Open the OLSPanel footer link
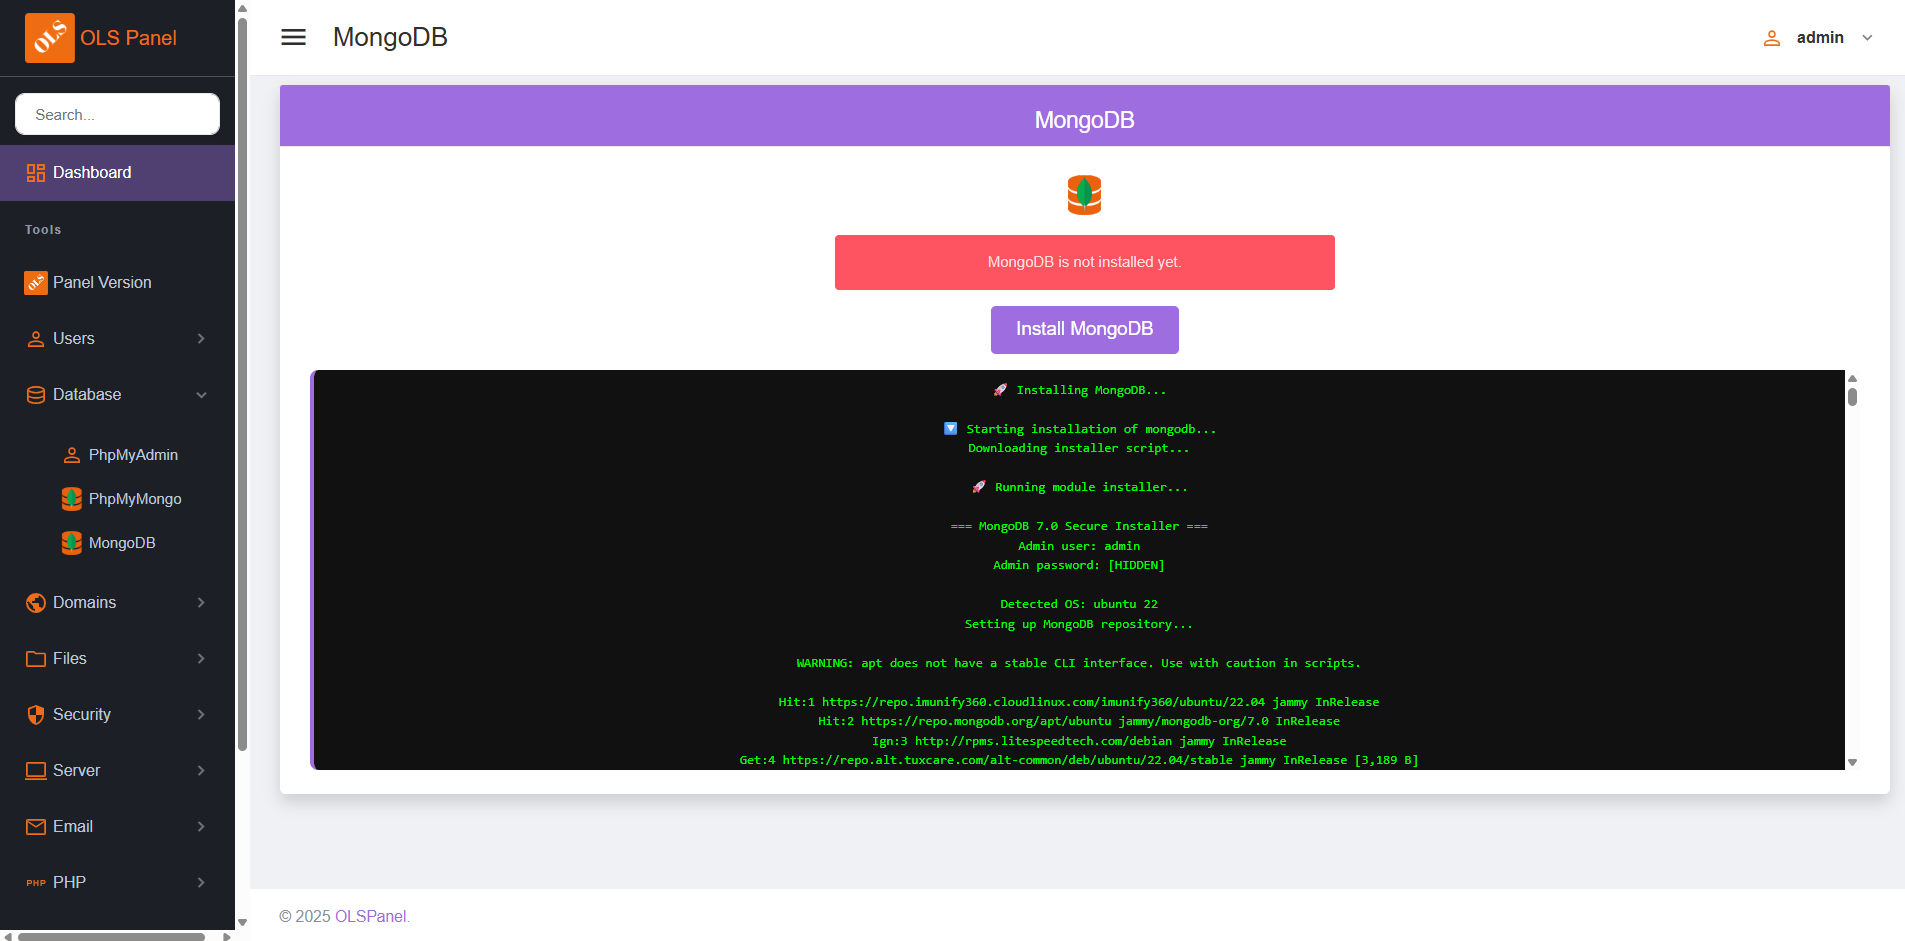This screenshot has width=1905, height=941. point(370,916)
